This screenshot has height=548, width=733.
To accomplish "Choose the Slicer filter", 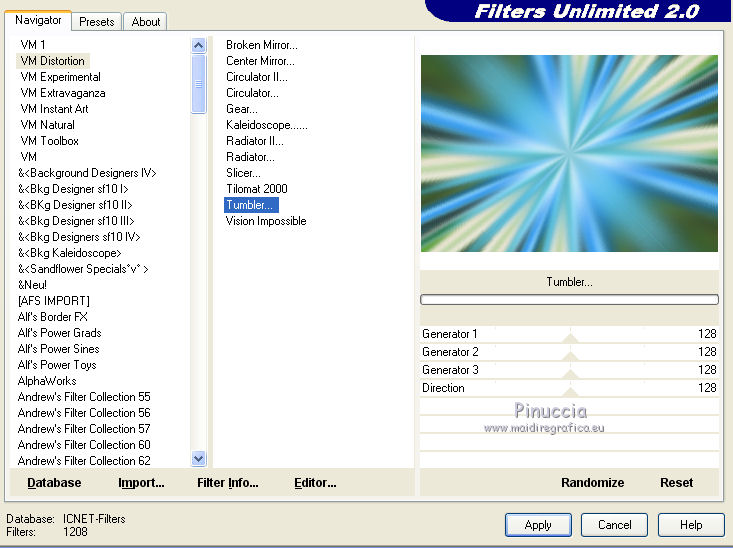I will tap(243, 173).
